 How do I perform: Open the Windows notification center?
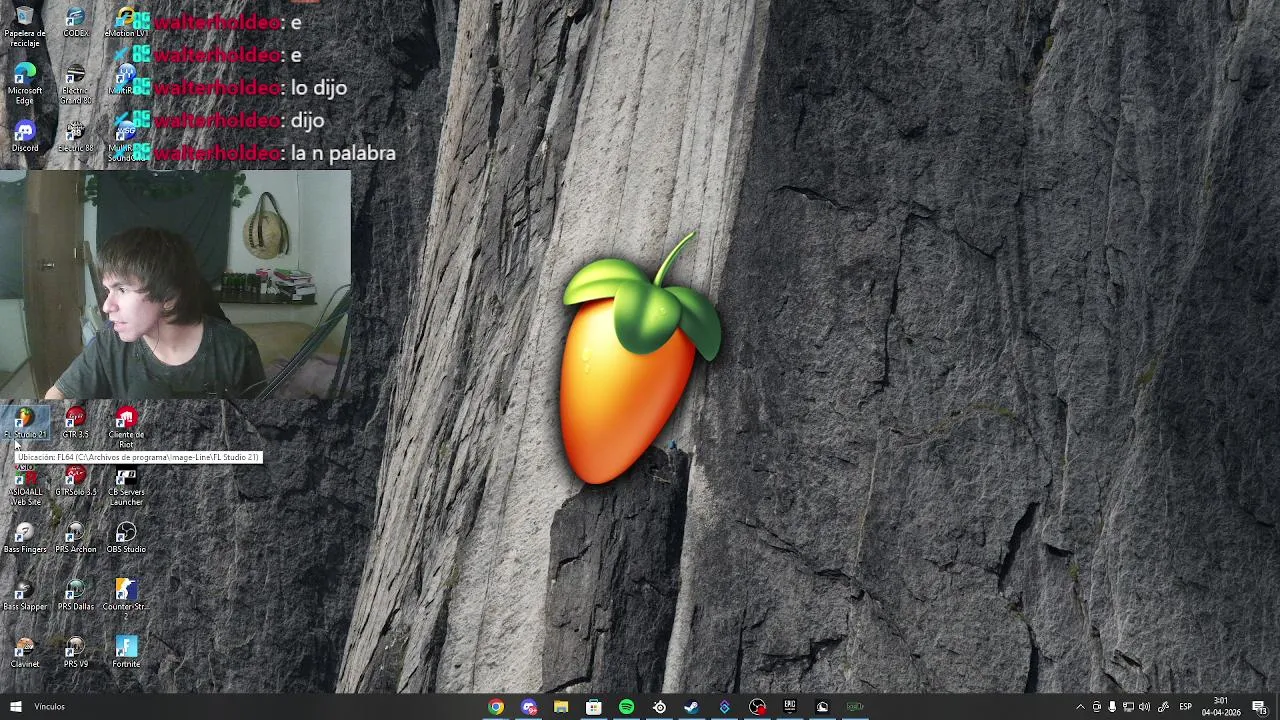(x=1259, y=707)
